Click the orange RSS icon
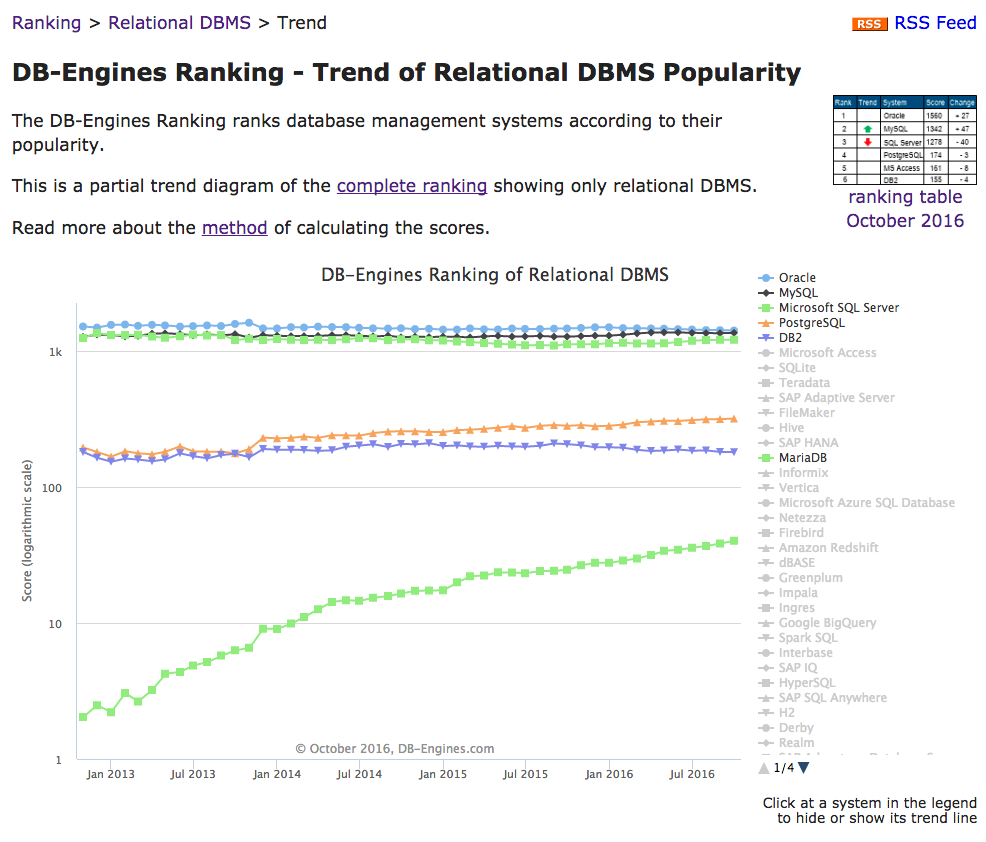Viewport: 986px width, 842px height. point(869,24)
